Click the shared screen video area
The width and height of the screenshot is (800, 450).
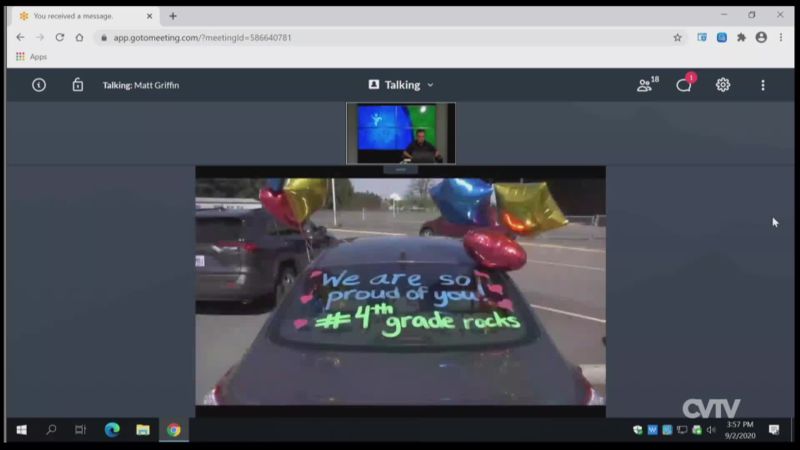click(400, 290)
